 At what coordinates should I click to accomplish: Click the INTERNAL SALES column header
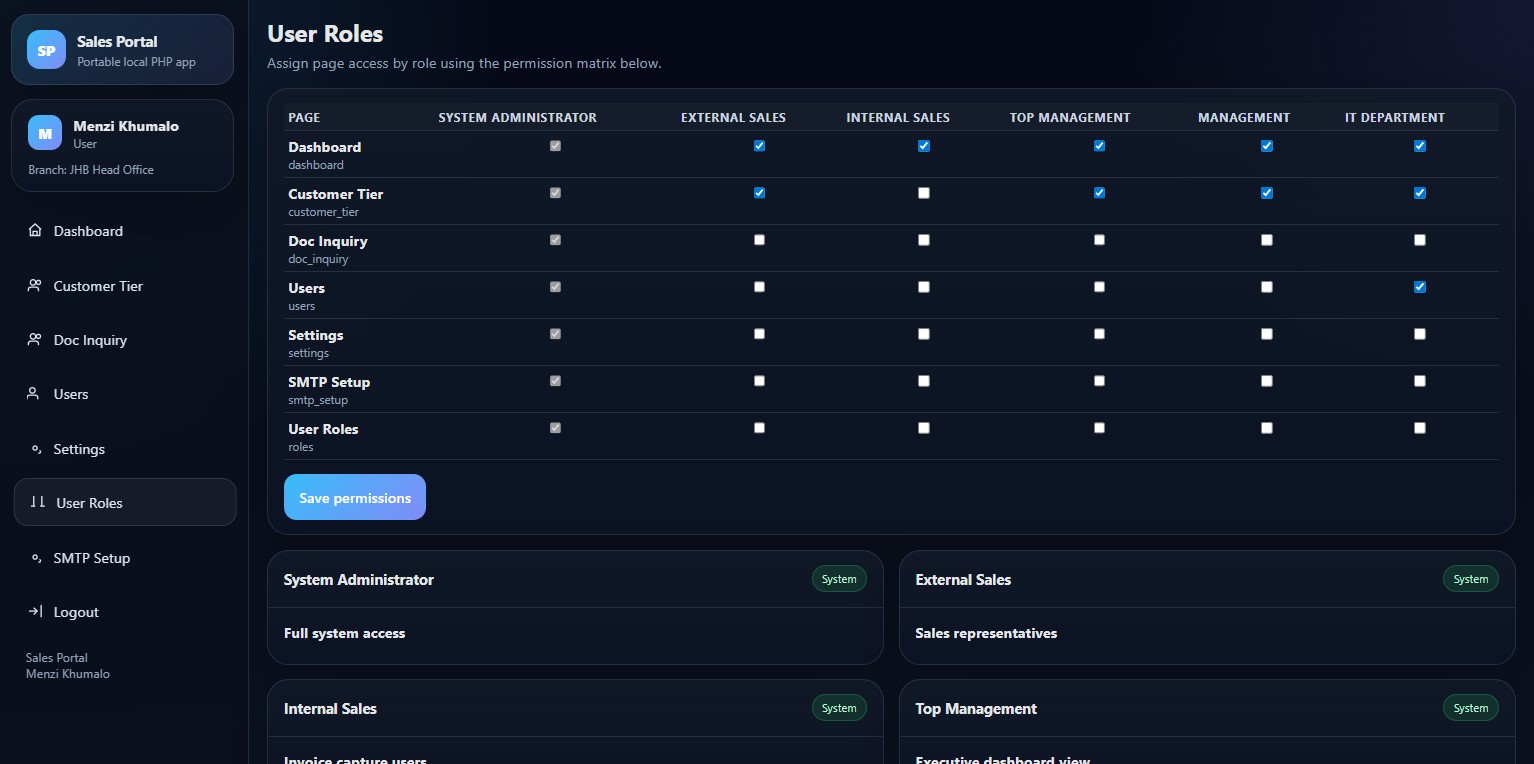(x=898, y=118)
